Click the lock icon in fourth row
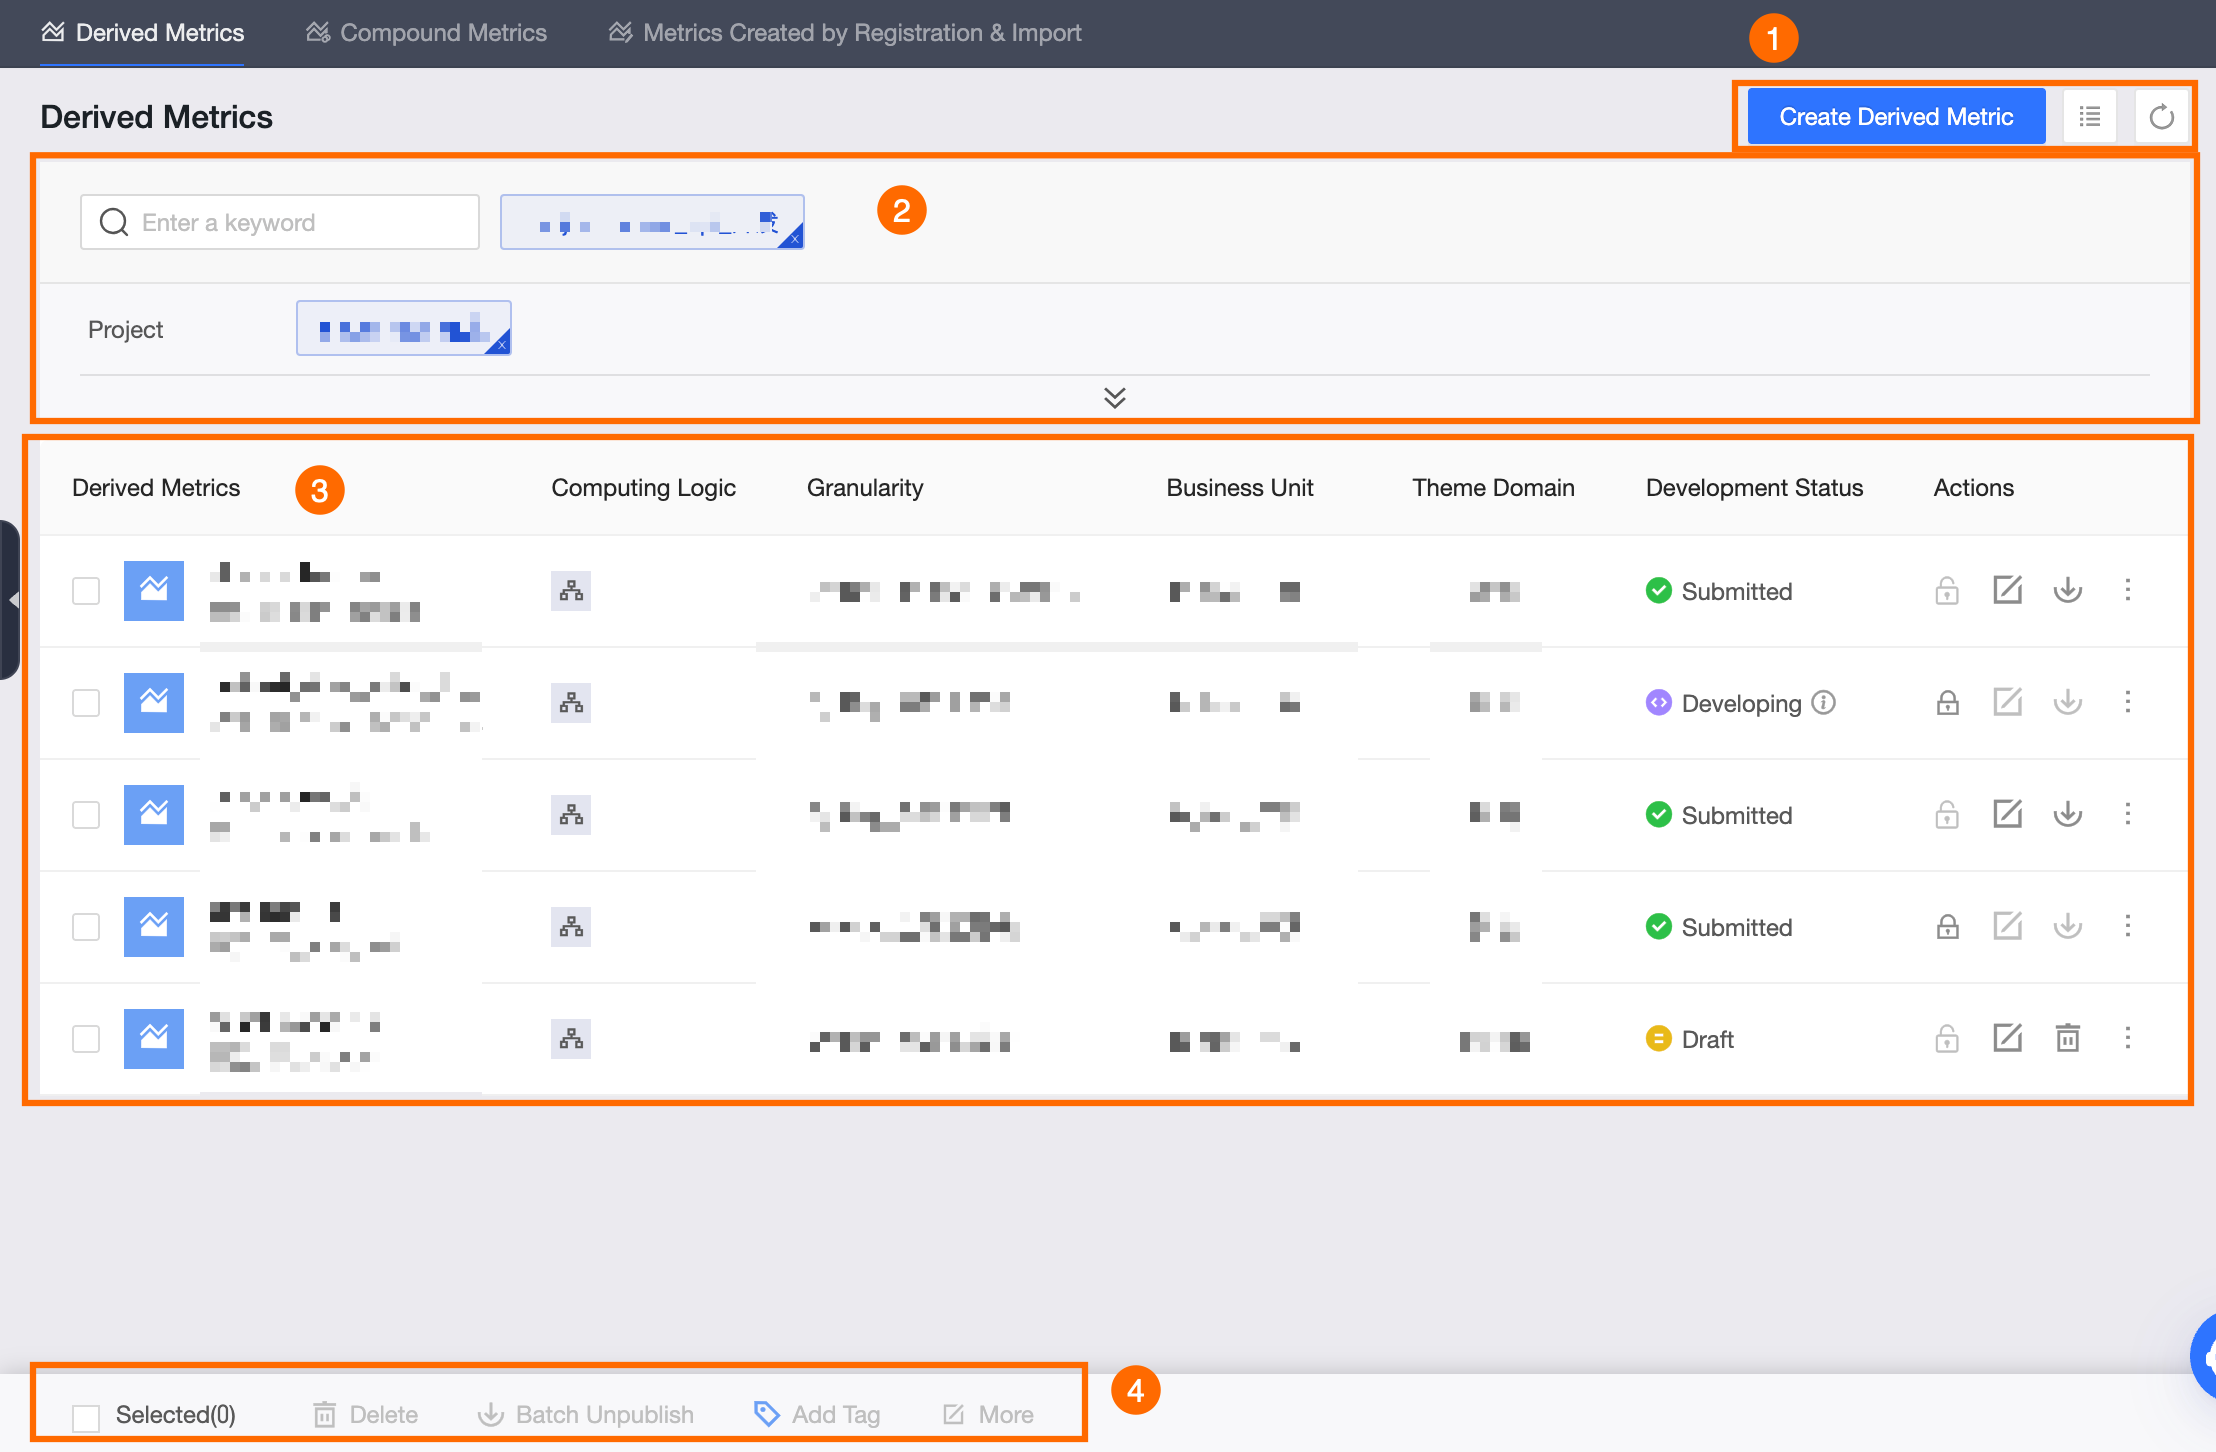 (x=1947, y=927)
